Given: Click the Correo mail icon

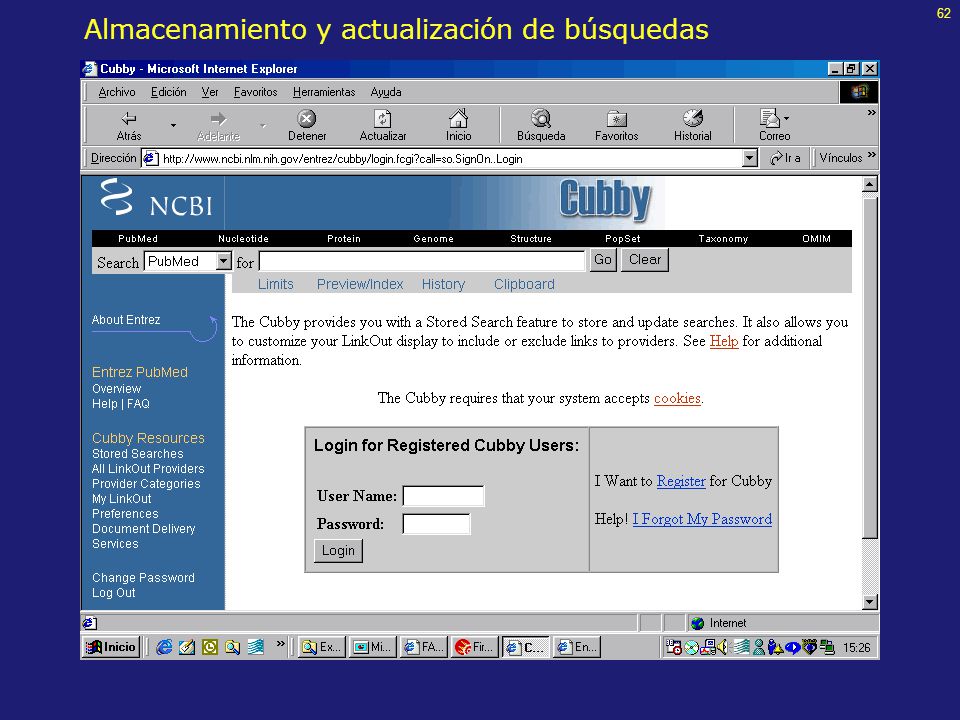Looking at the screenshot, I should 770,118.
